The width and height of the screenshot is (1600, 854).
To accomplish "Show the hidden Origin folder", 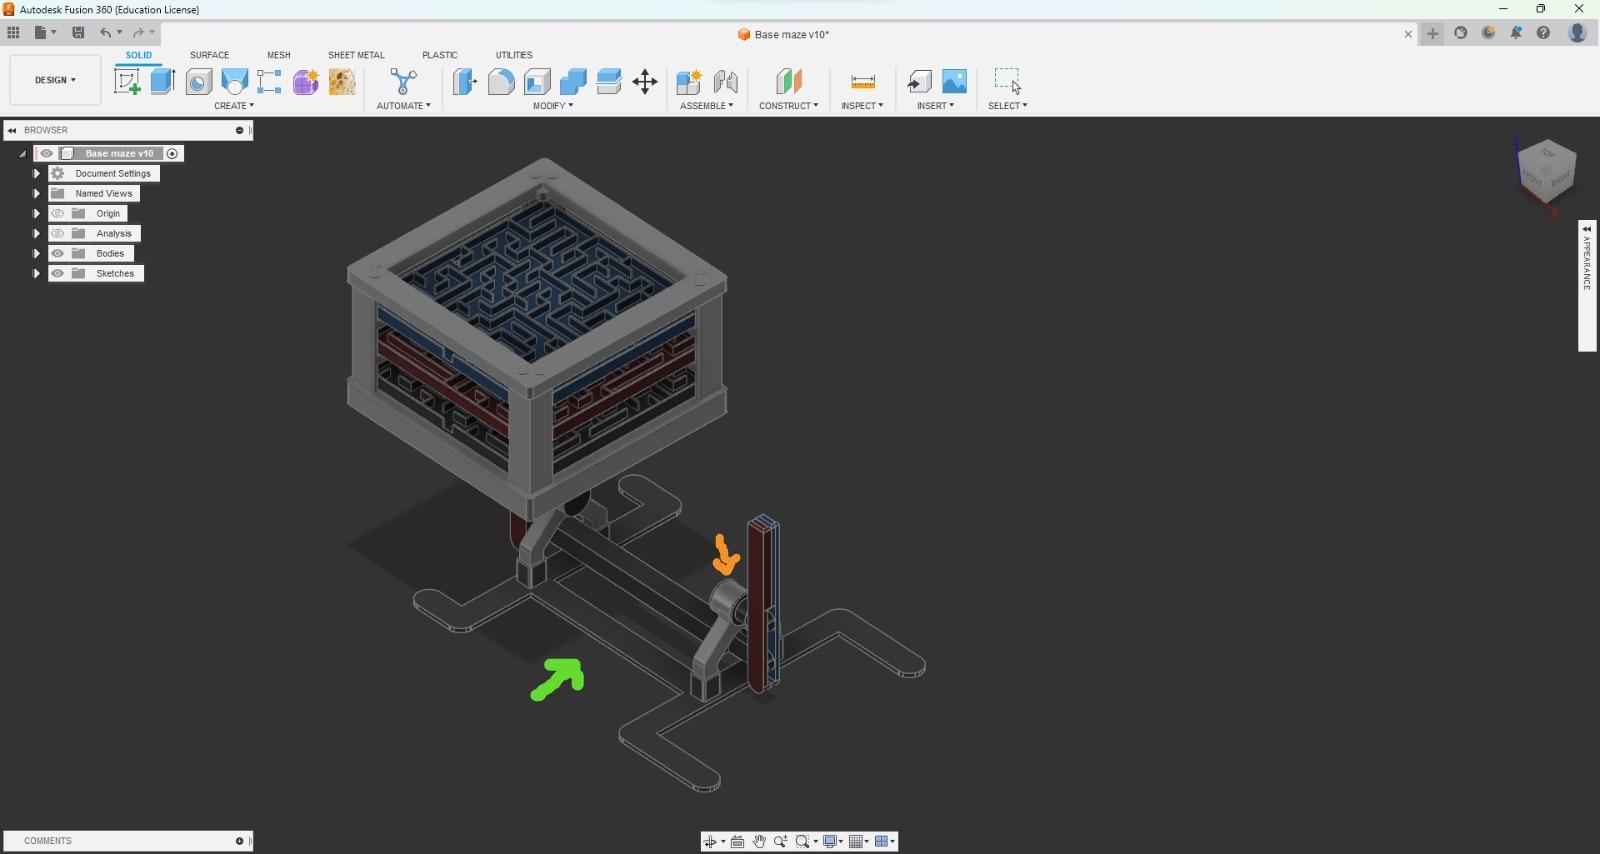I will pos(57,213).
